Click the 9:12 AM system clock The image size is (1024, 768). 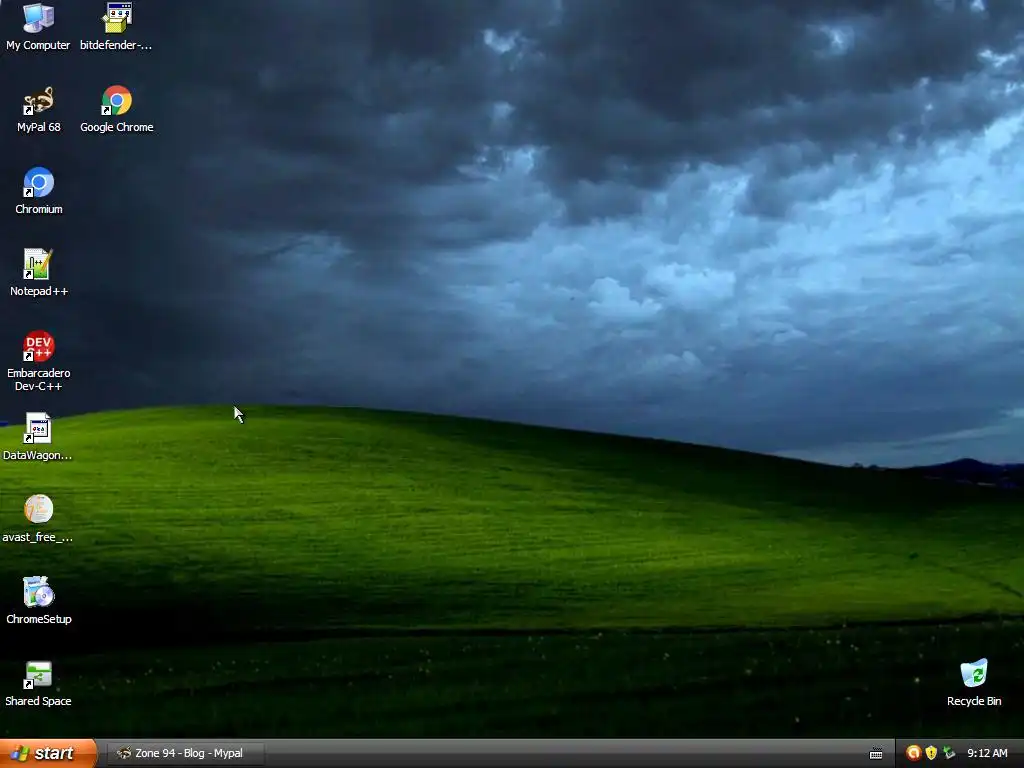pos(987,753)
